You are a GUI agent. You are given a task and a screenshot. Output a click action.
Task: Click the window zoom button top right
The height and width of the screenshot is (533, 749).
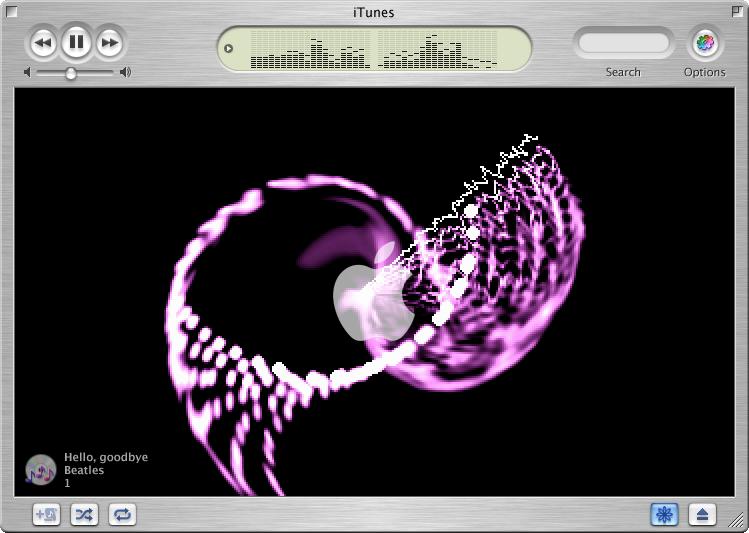(738, 11)
